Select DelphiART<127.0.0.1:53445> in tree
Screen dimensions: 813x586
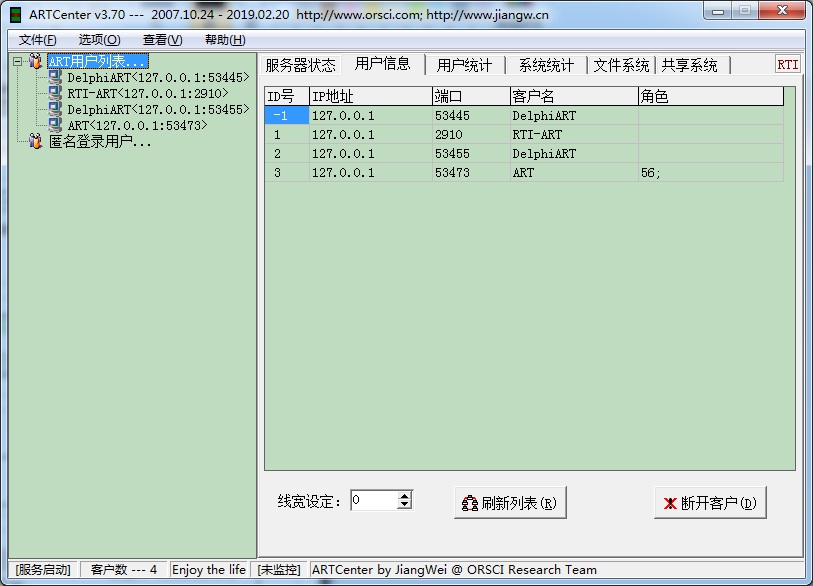tap(158, 78)
